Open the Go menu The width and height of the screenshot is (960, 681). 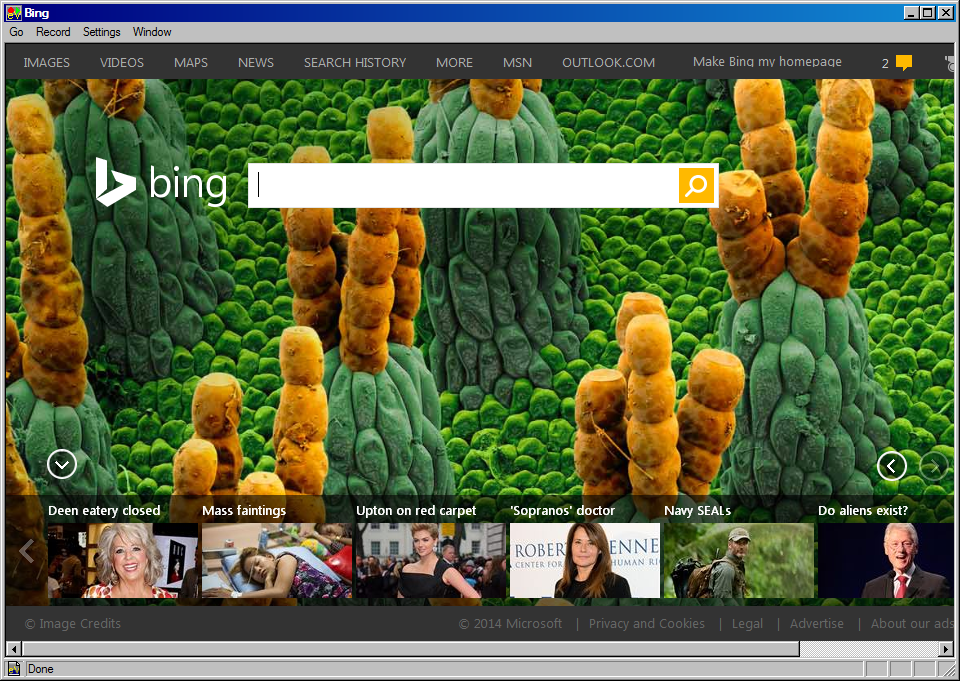click(x=17, y=32)
